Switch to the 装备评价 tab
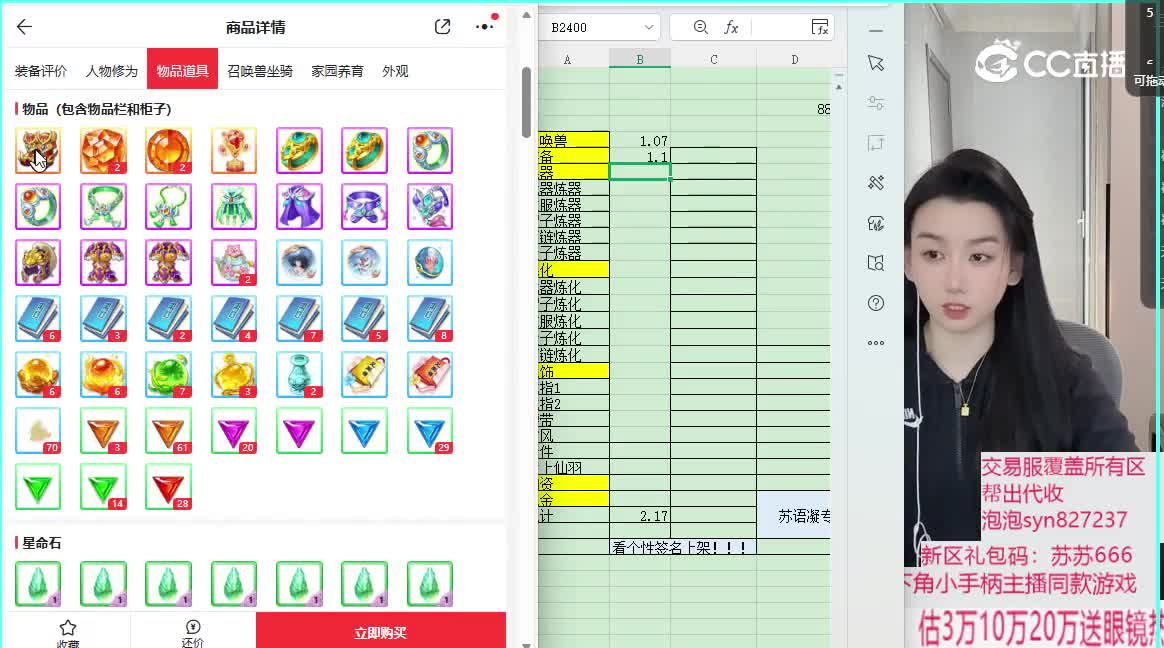Viewport: 1164px width, 648px height. click(41, 71)
